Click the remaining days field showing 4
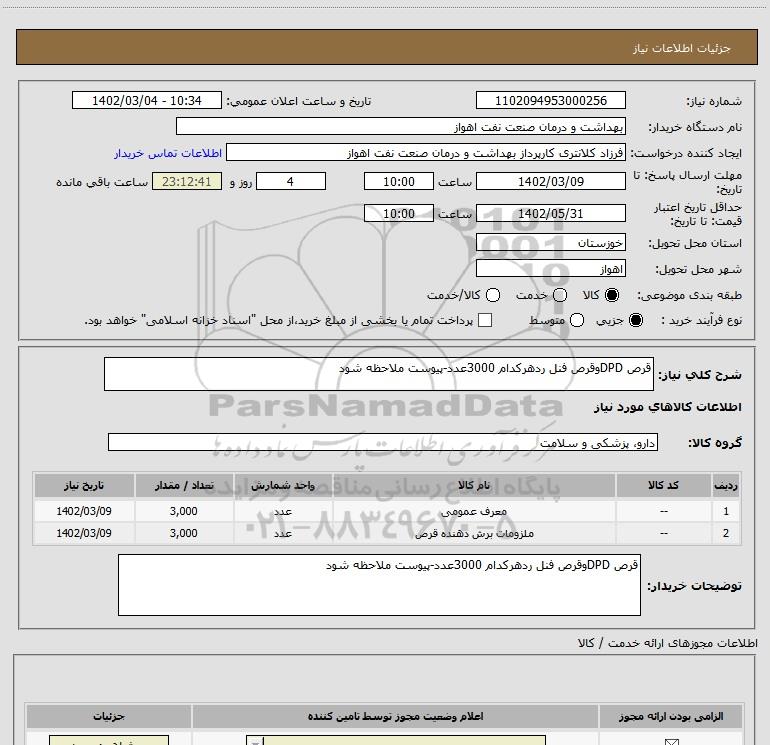The height and width of the screenshot is (745, 770). 291,182
